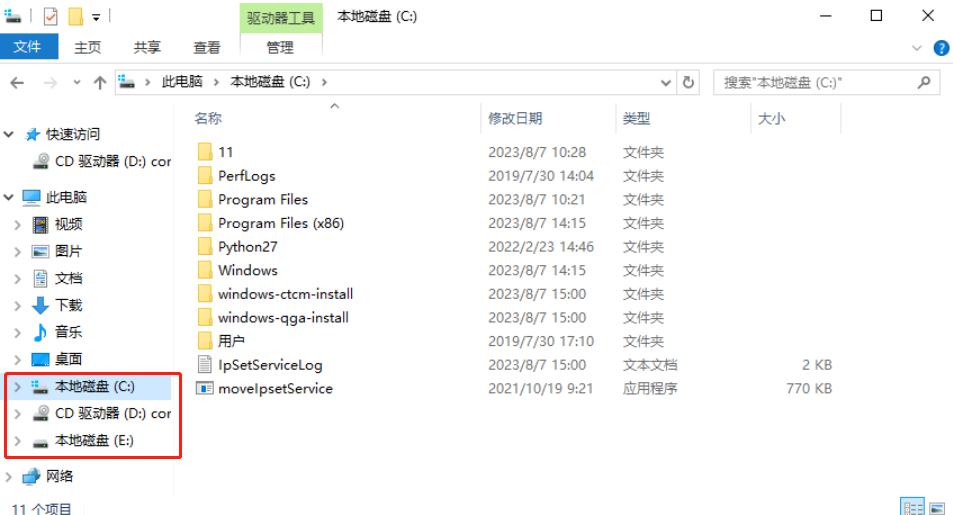Switch to the 共享 ribbon tab
953x515 pixels.
pyautogui.click(x=147, y=47)
